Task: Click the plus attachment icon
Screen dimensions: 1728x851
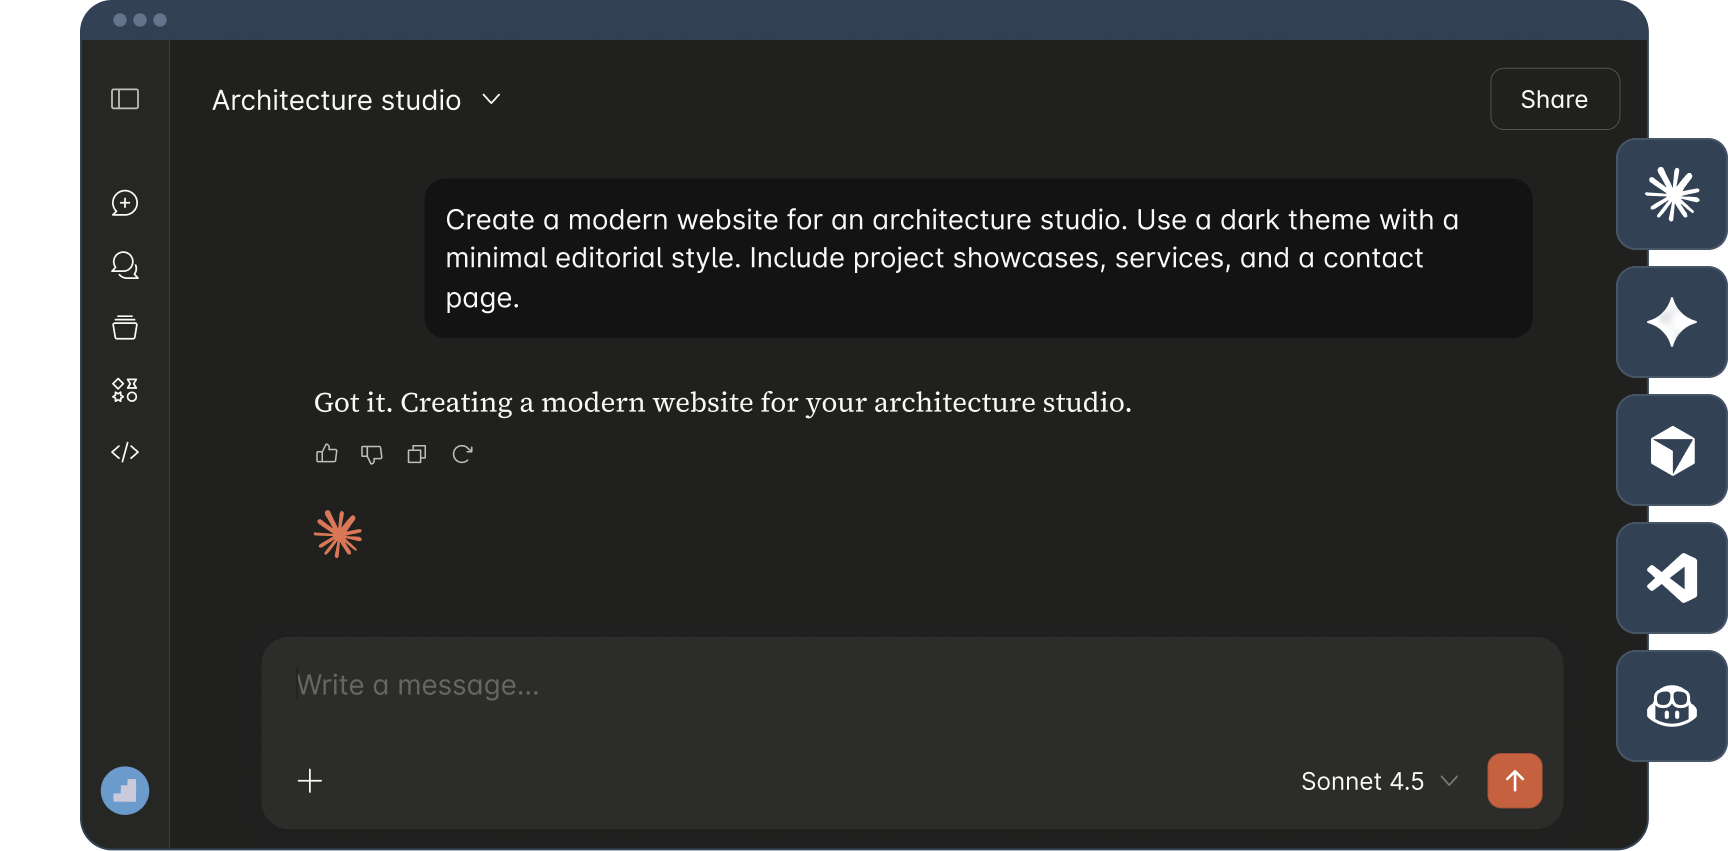Action: pyautogui.click(x=310, y=781)
